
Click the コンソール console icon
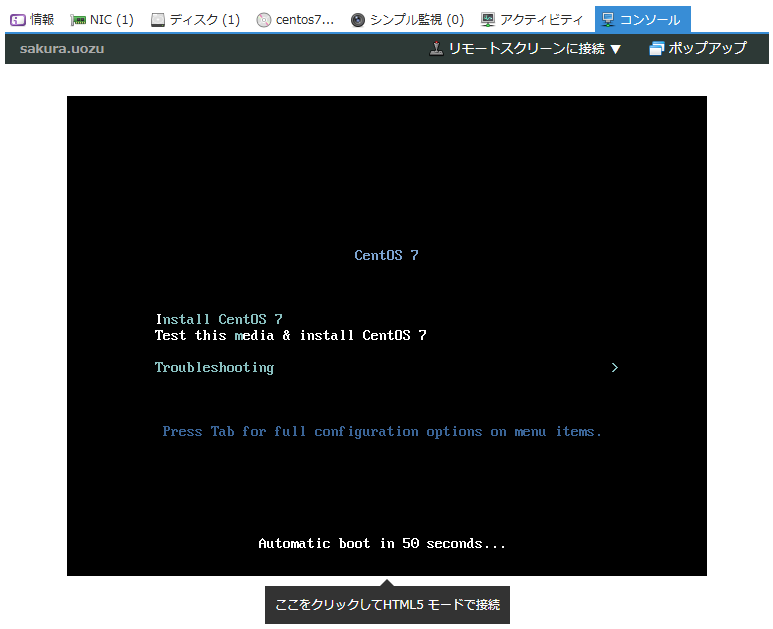click(608, 20)
